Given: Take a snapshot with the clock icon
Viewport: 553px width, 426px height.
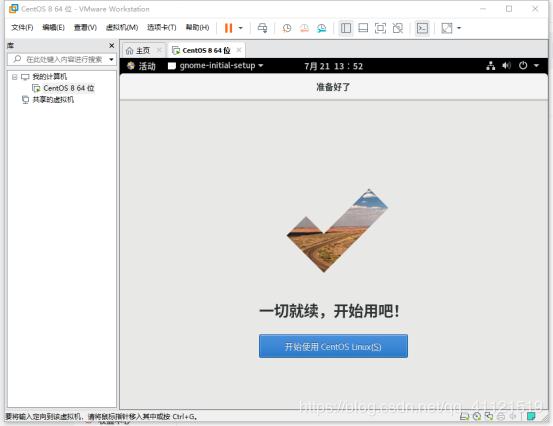Looking at the screenshot, I should pyautogui.click(x=287, y=28).
